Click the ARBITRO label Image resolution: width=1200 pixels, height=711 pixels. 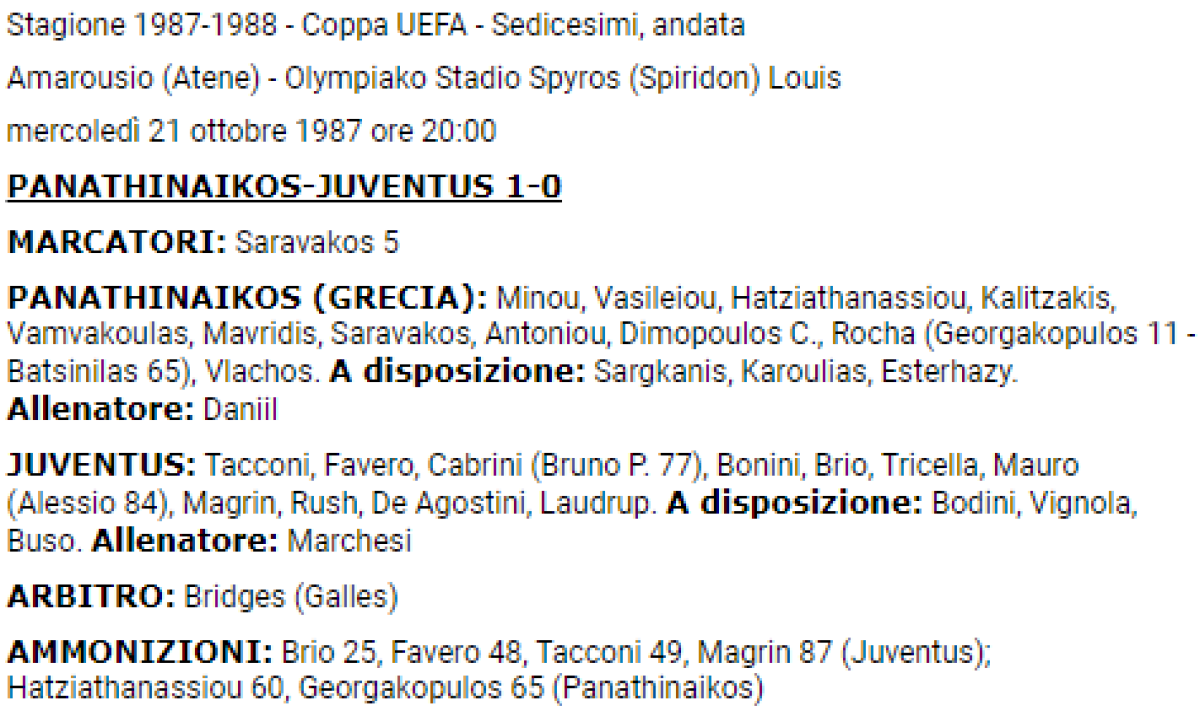91,597
